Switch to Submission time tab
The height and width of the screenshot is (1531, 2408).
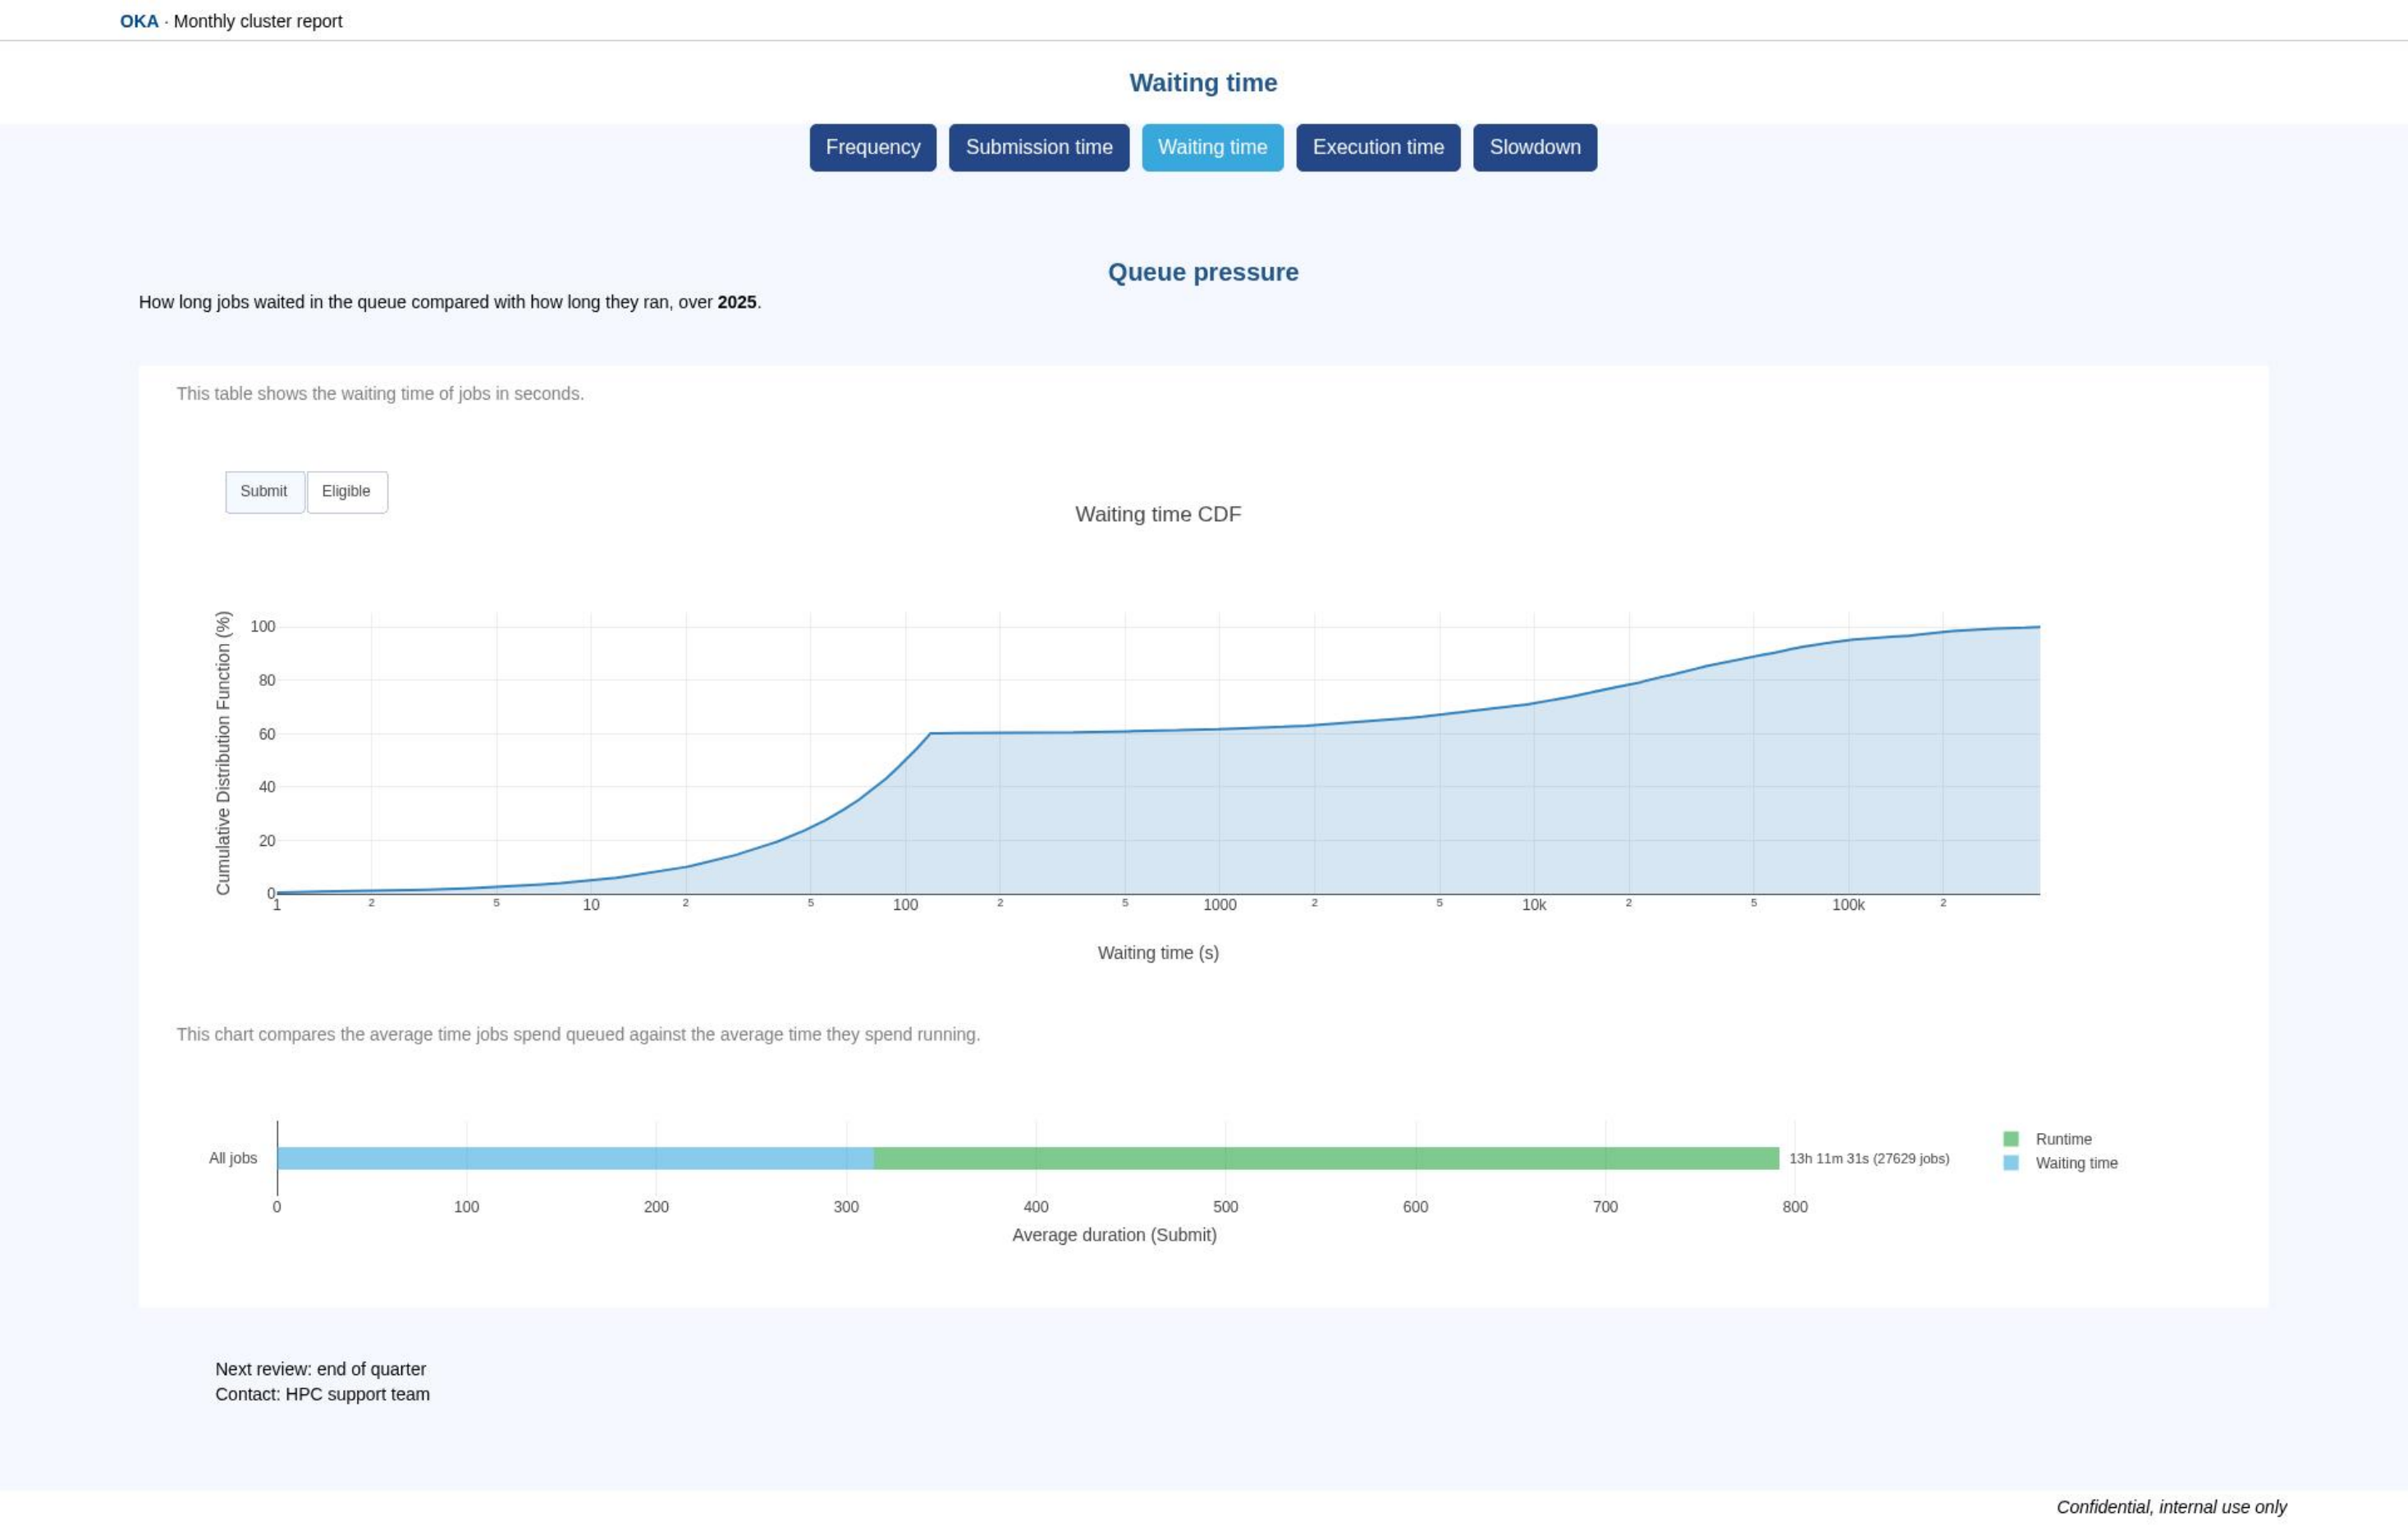1039,147
